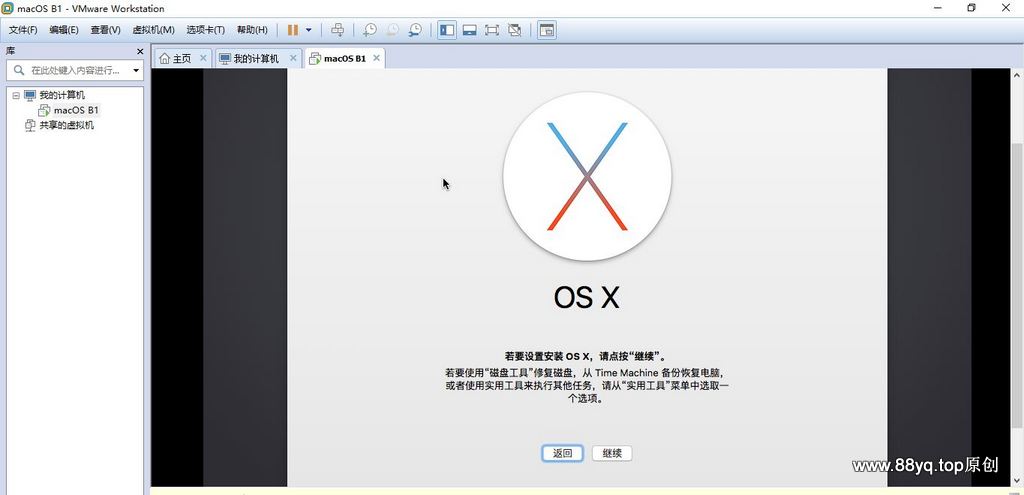Switch to the 我的计算机 tab
Viewport: 1024px width, 495px height.
coord(256,58)
